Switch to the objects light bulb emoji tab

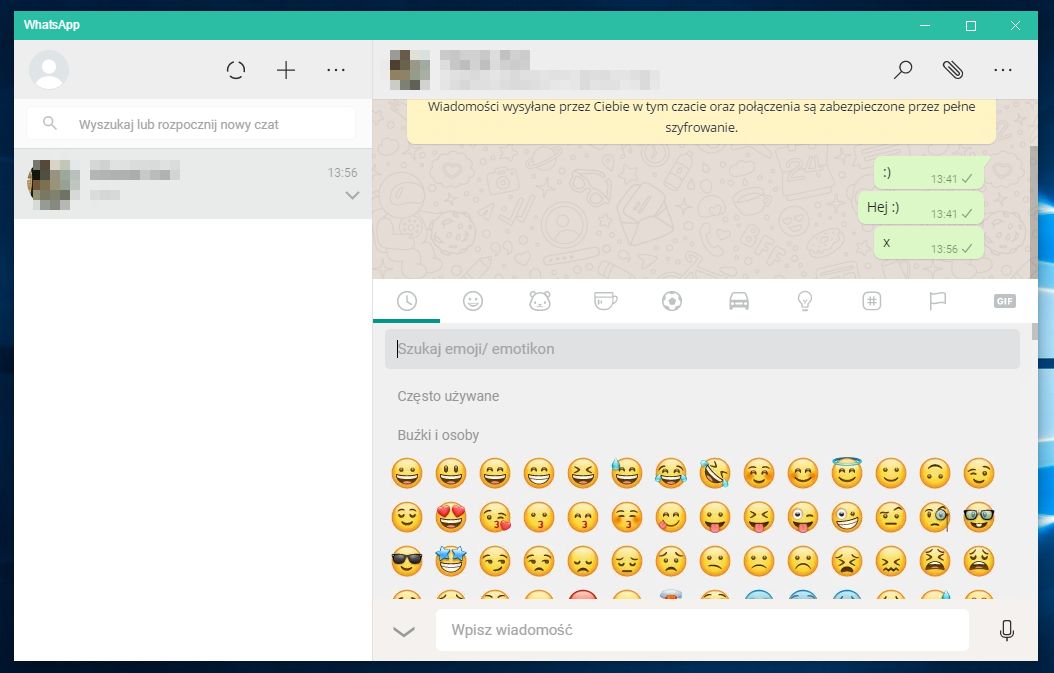point(805,301)
